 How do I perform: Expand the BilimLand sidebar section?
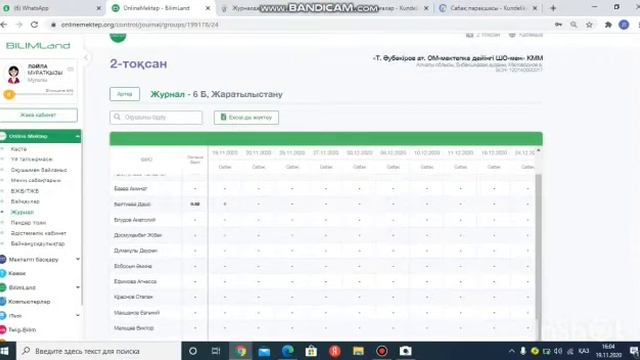coord(78,287)
